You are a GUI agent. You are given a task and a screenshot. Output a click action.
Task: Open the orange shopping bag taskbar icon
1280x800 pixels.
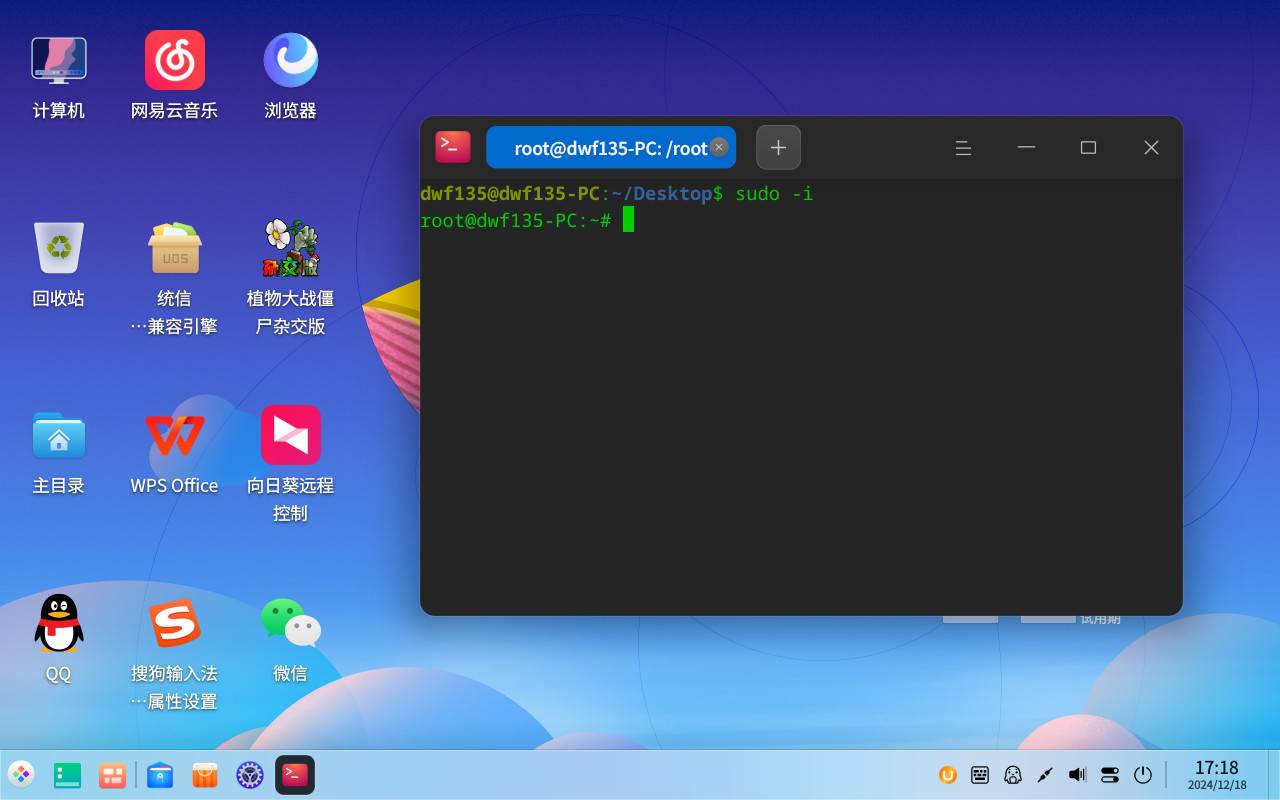pyautogui.click(x=205, y=774)
